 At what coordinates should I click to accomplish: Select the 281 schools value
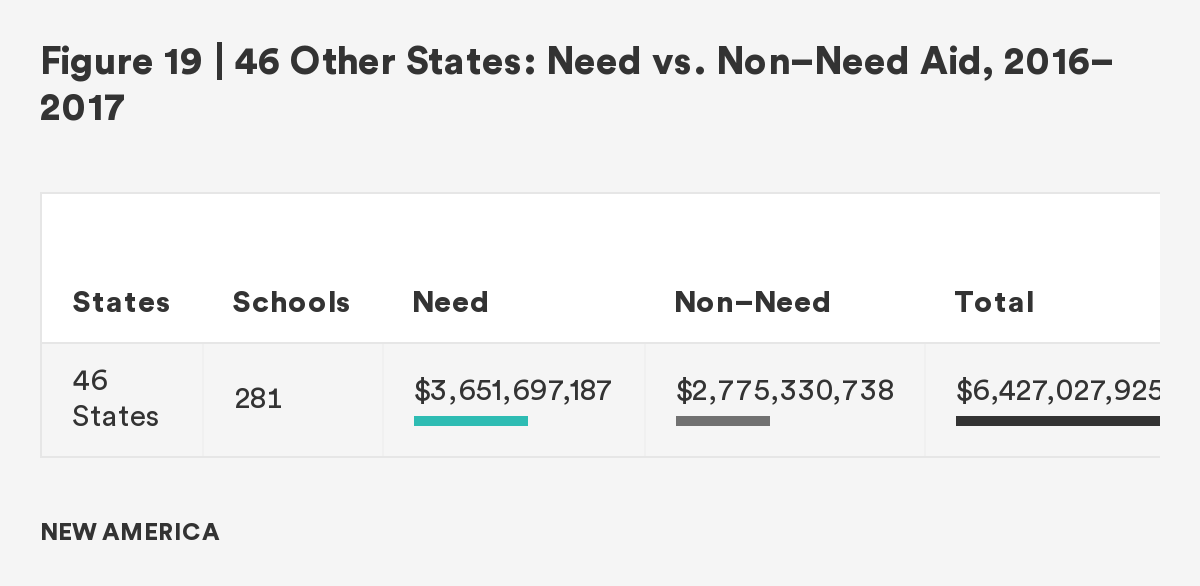tap(258, 399)
